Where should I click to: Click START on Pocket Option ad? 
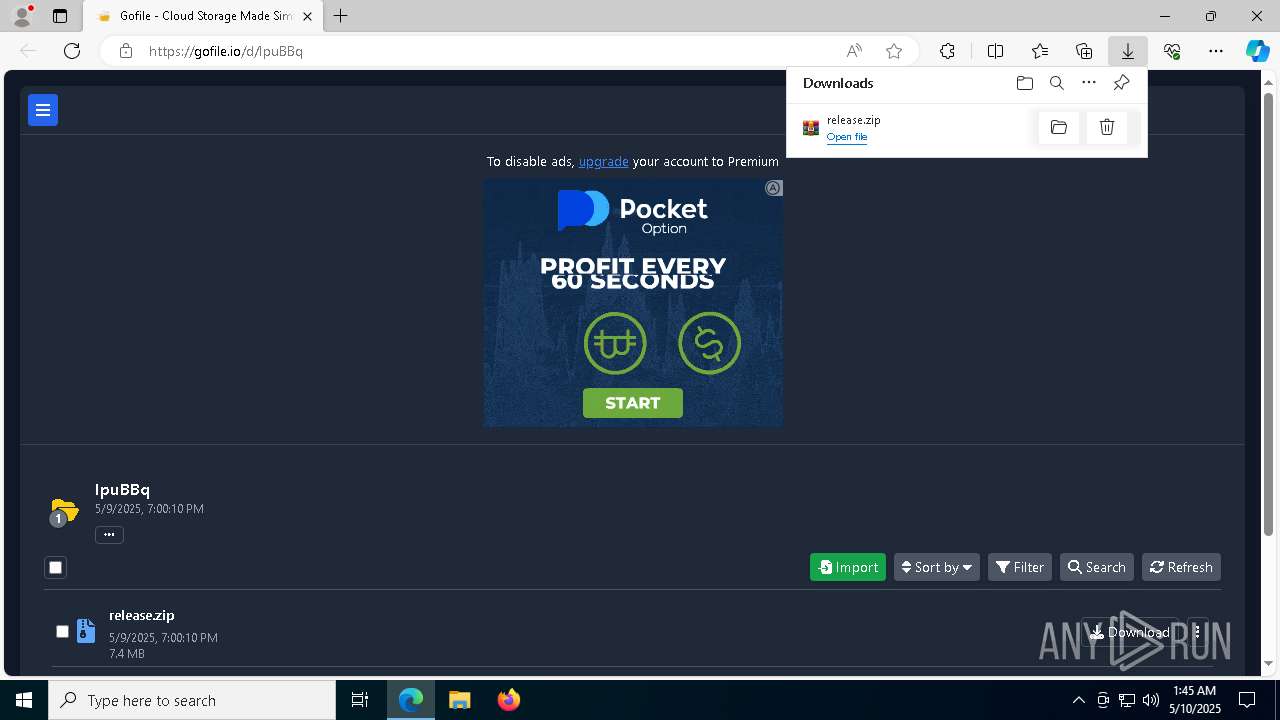[633, 403]
